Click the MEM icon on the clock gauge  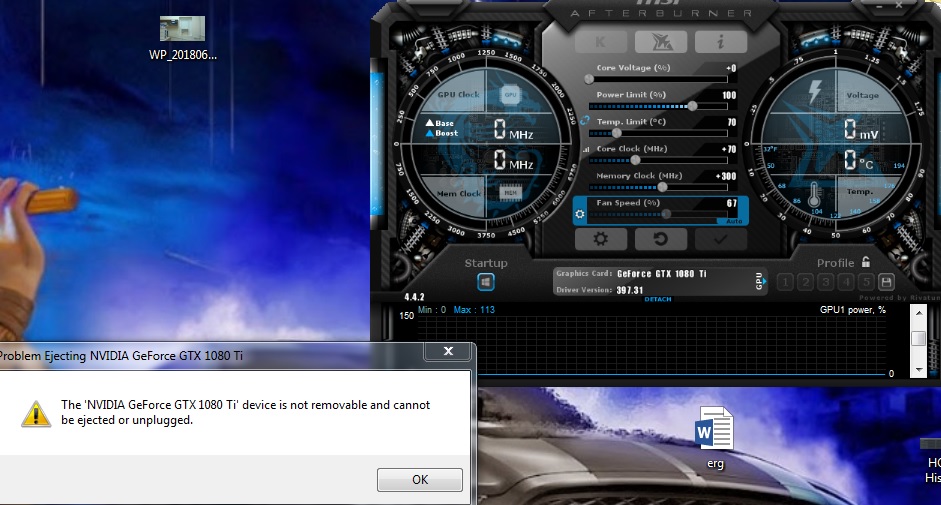click(510, 193)
